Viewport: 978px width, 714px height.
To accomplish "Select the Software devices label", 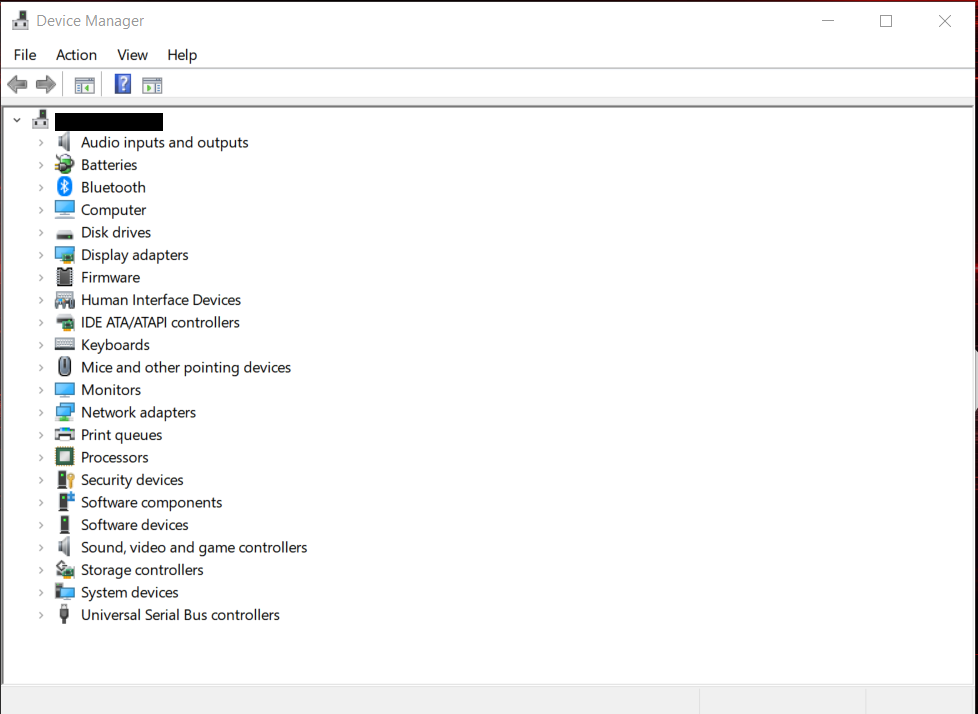I will (x=135, y=524).
